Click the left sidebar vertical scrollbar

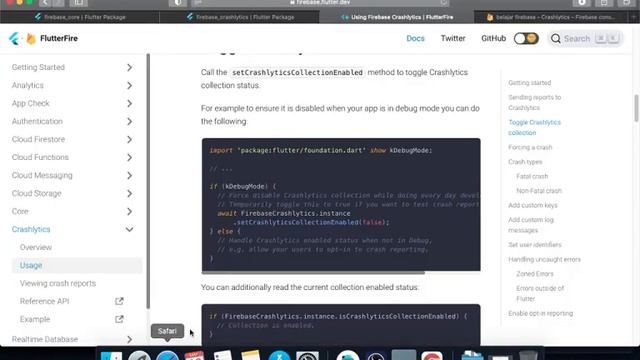[x=148, y=181]
